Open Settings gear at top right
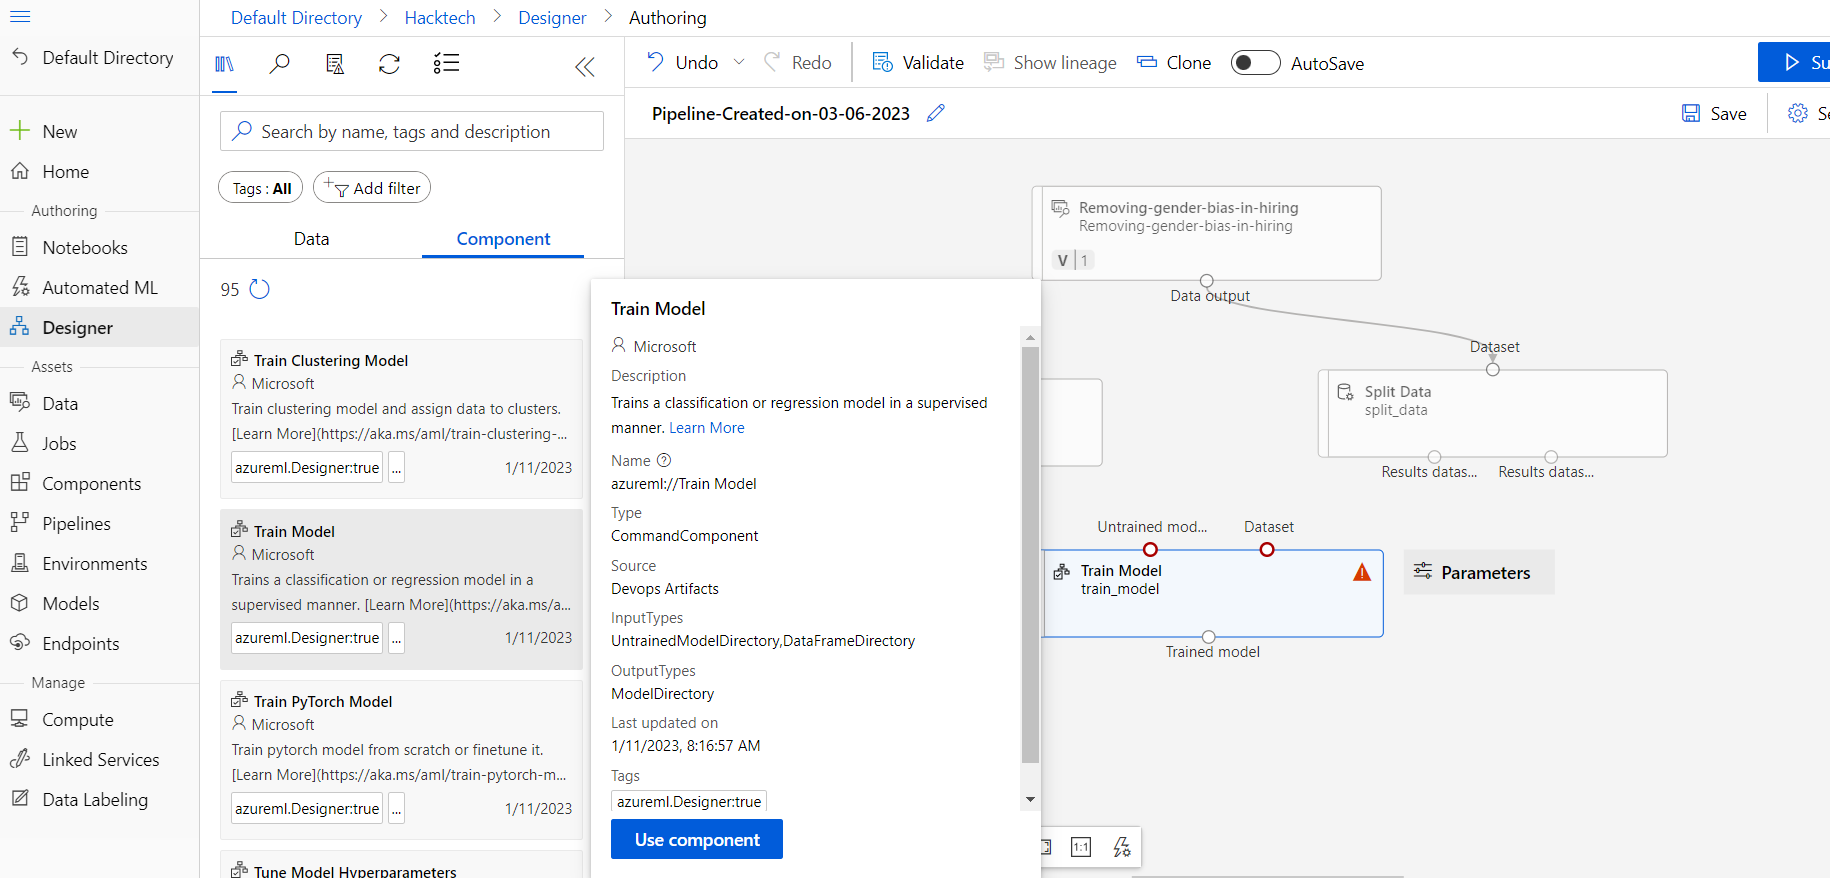The width and height of the screenshot is (1830, 878). [x=1798, y=113]
